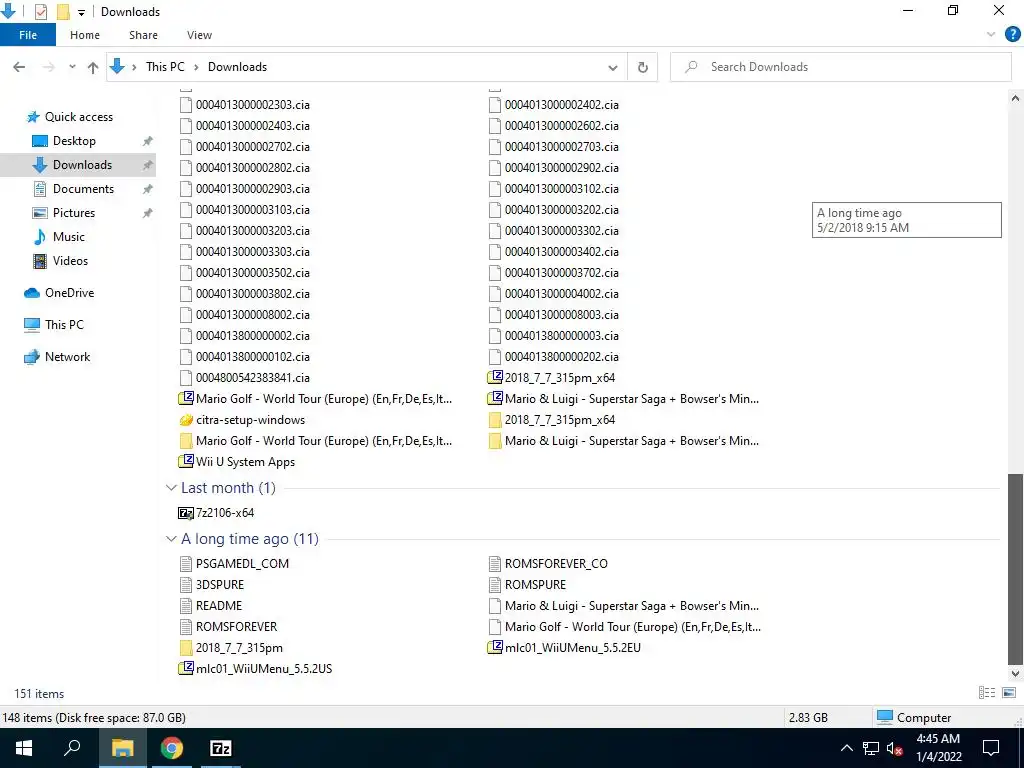
Task: Select the 2018_7_7_315pm_x64 archive file
Action: pos(552,377)
